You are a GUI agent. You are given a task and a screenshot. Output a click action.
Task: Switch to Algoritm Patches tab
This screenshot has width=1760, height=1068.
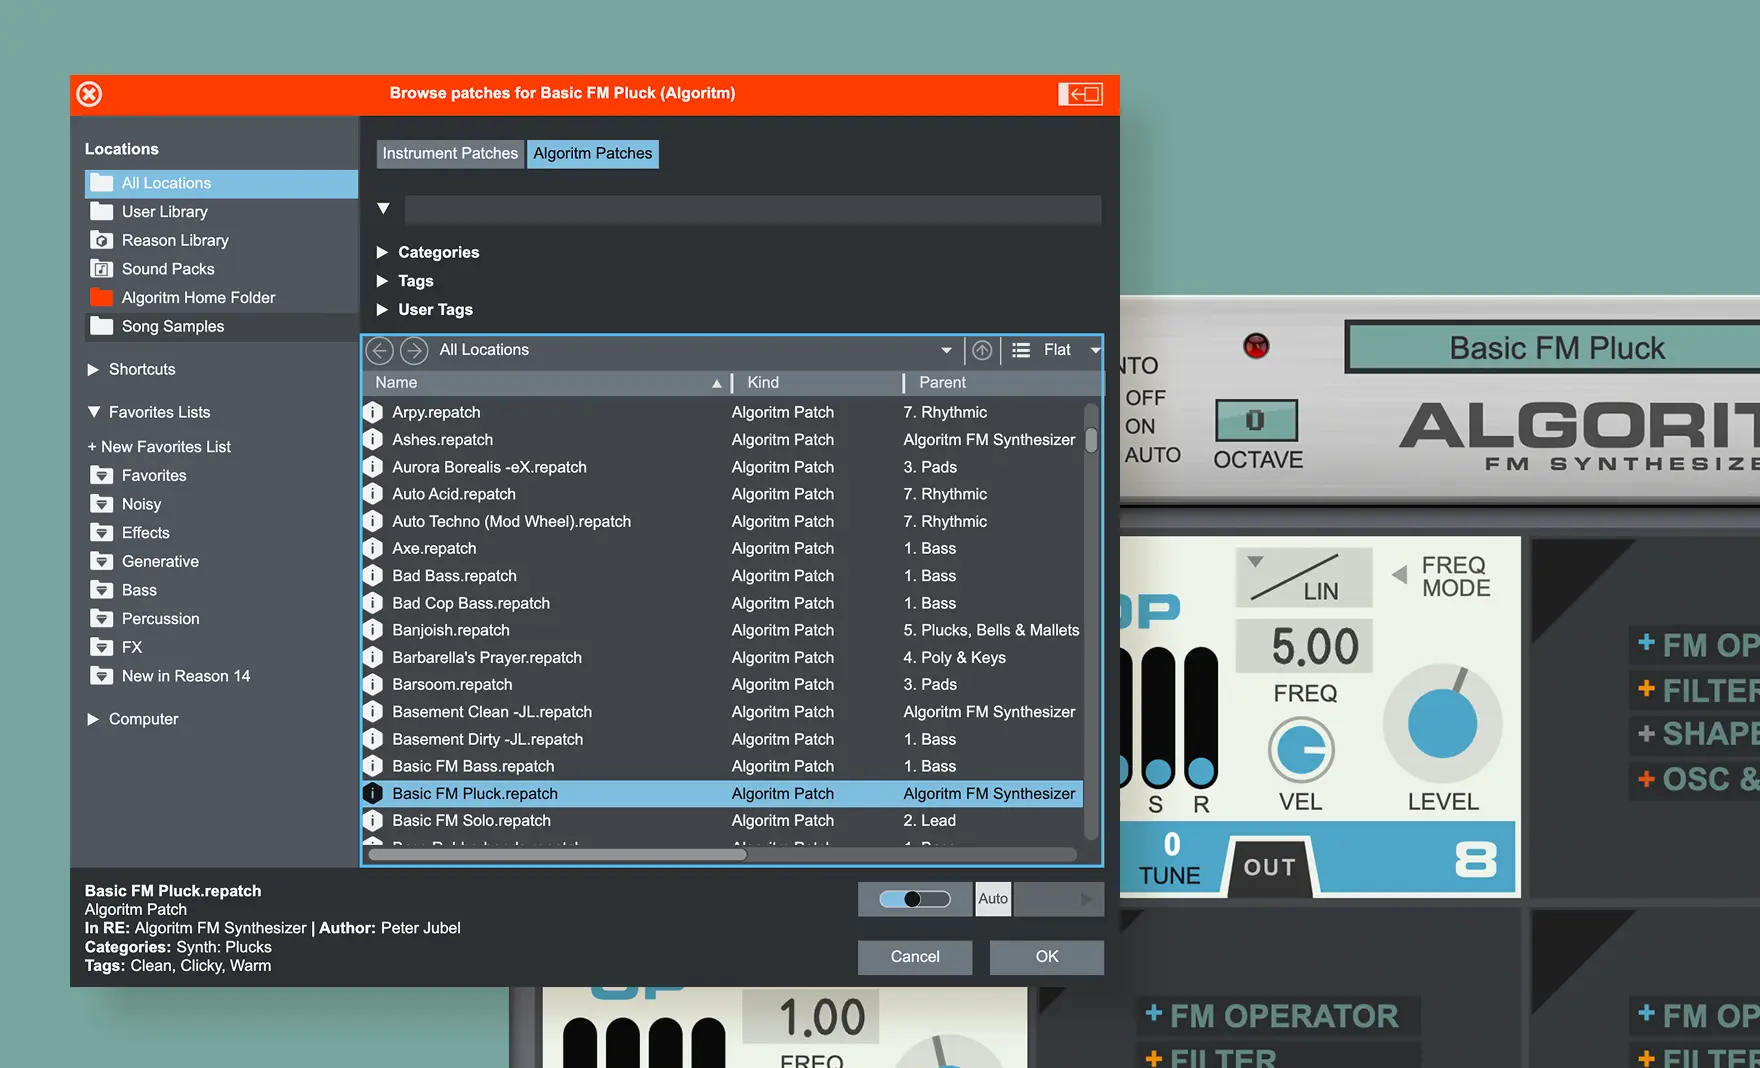click(x=593, y=154)
